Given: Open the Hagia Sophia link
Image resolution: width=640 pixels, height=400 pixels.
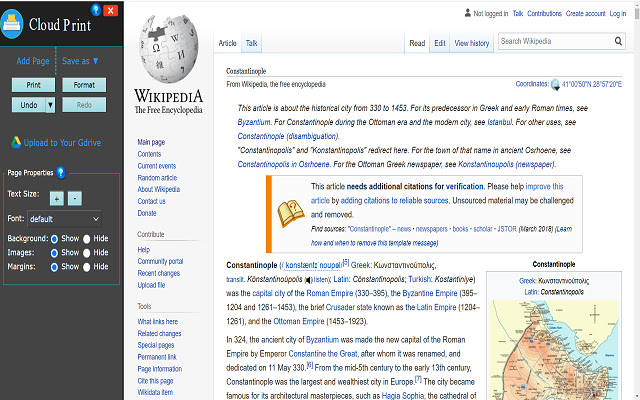Looking at the screenshot, I should [x=402, y=396].
